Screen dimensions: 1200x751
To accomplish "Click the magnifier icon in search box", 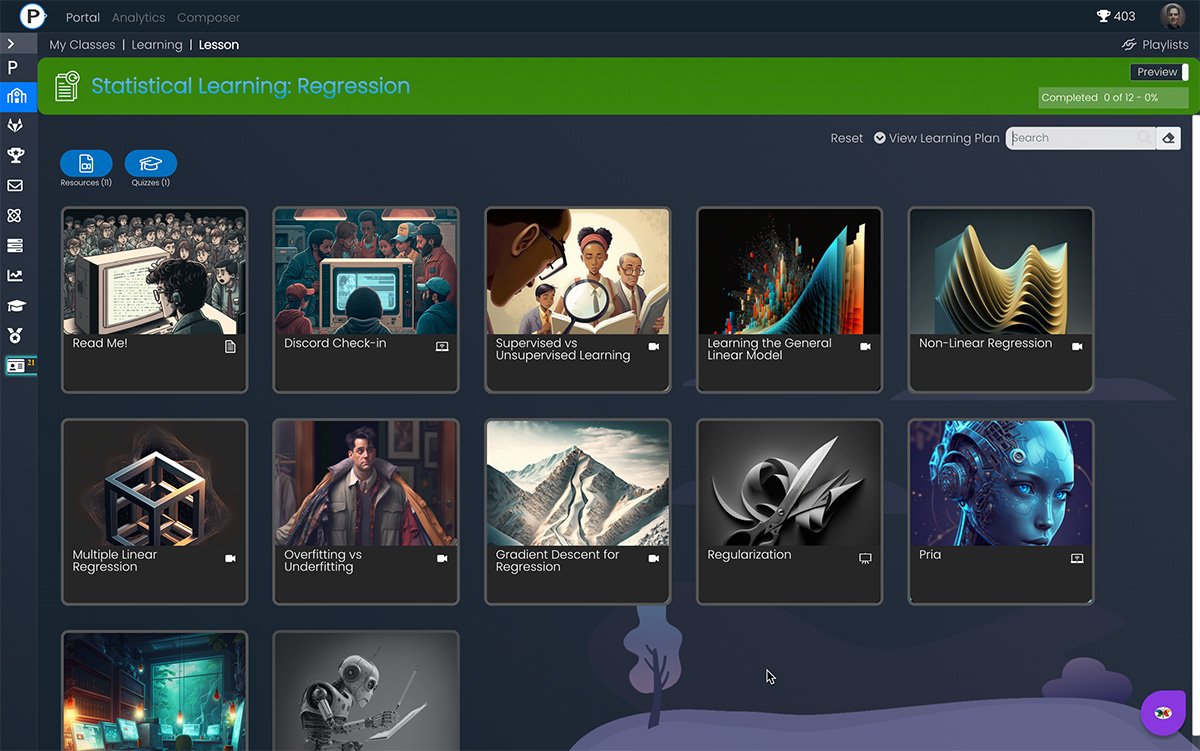I will [1144, 138].
